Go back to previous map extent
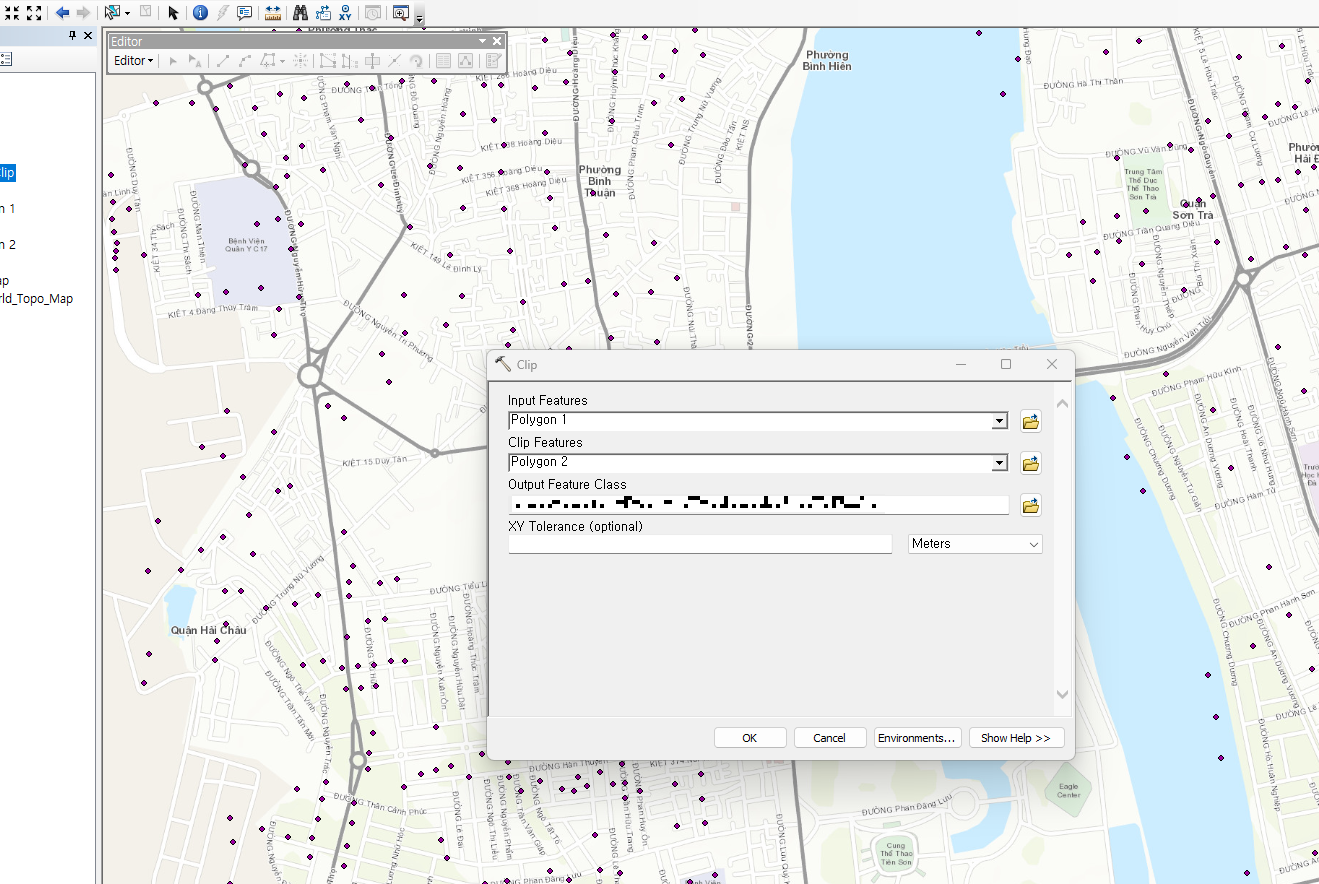This screenshot has height=884, width=1319. (62, 13)
